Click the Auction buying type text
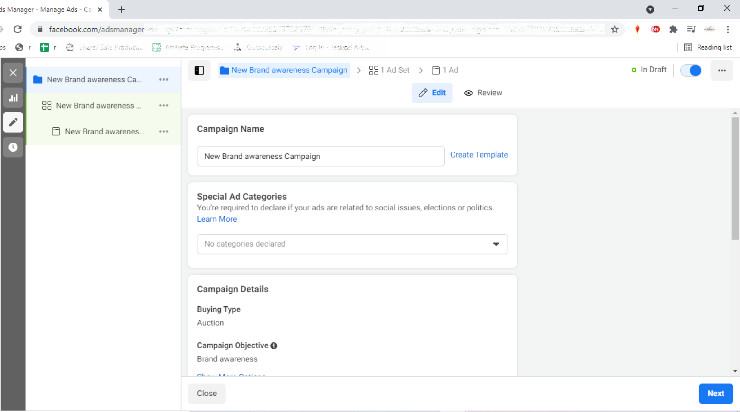Screen dimensions: 740x412 point(210,323)
